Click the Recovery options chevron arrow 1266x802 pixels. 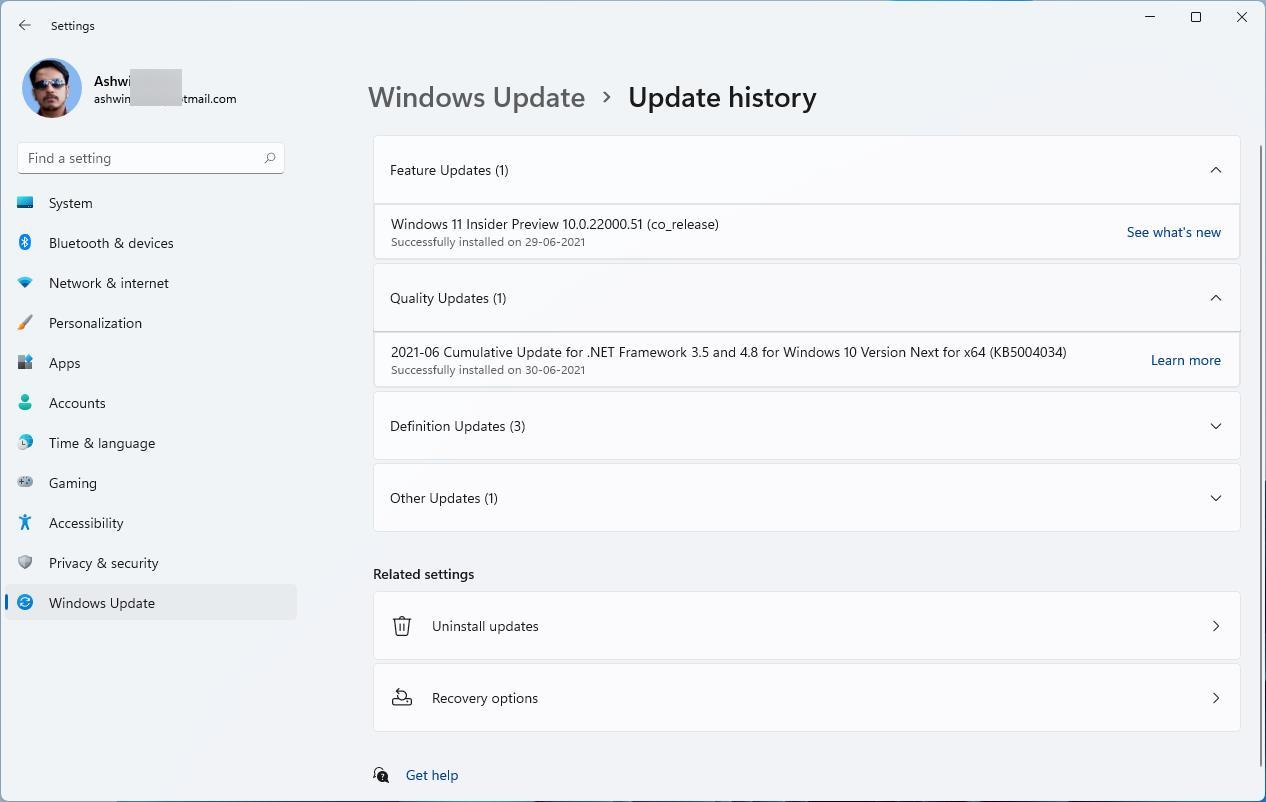pyautogui.click(x=1216, y=698)
